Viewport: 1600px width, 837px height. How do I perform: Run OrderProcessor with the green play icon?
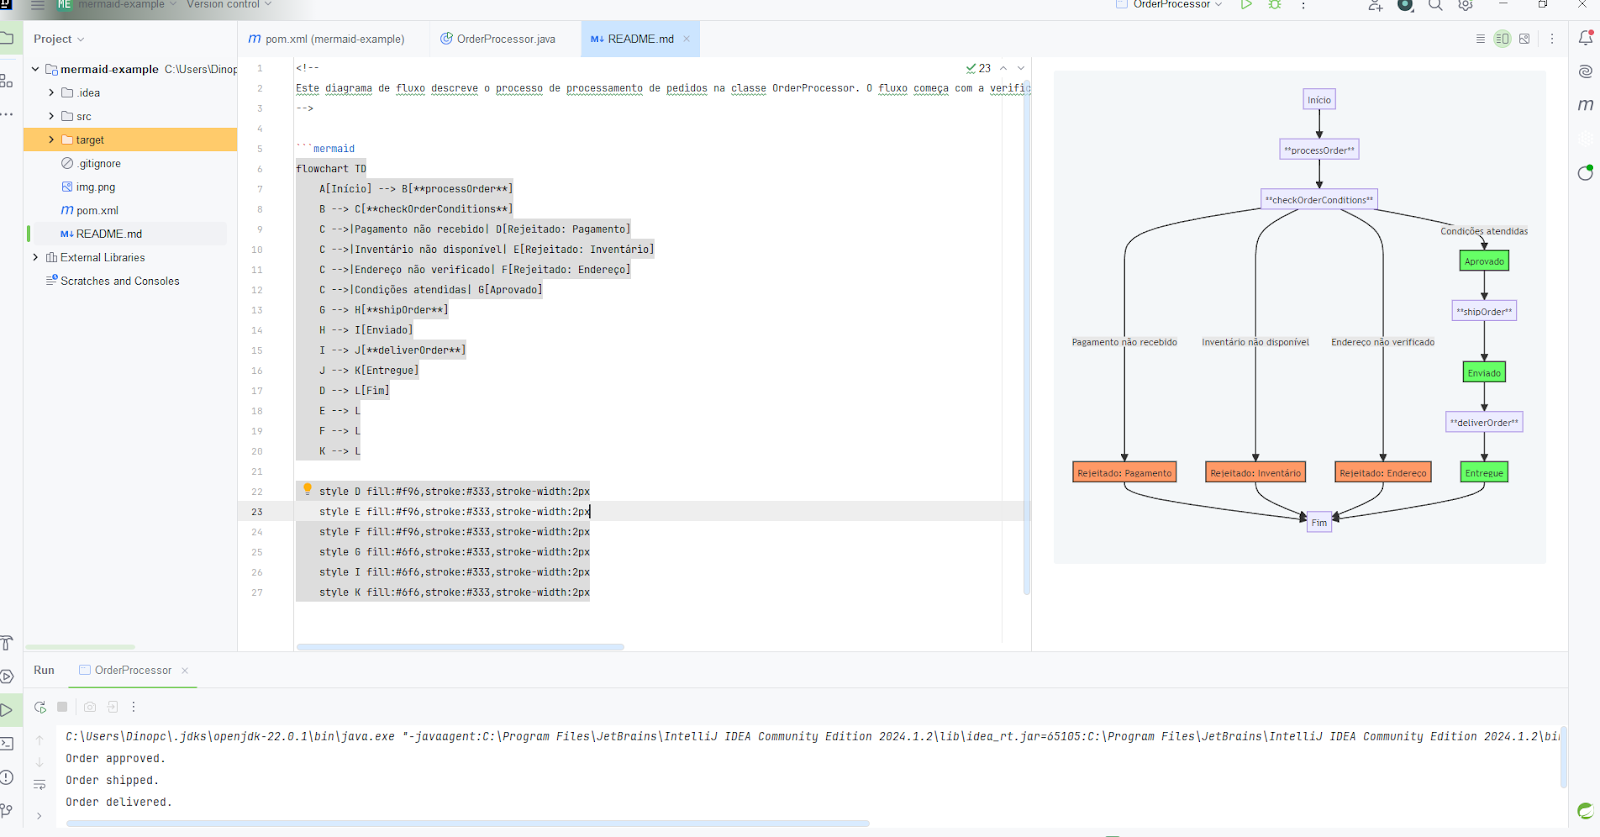pyautogui.click(x=1246, y=5)
